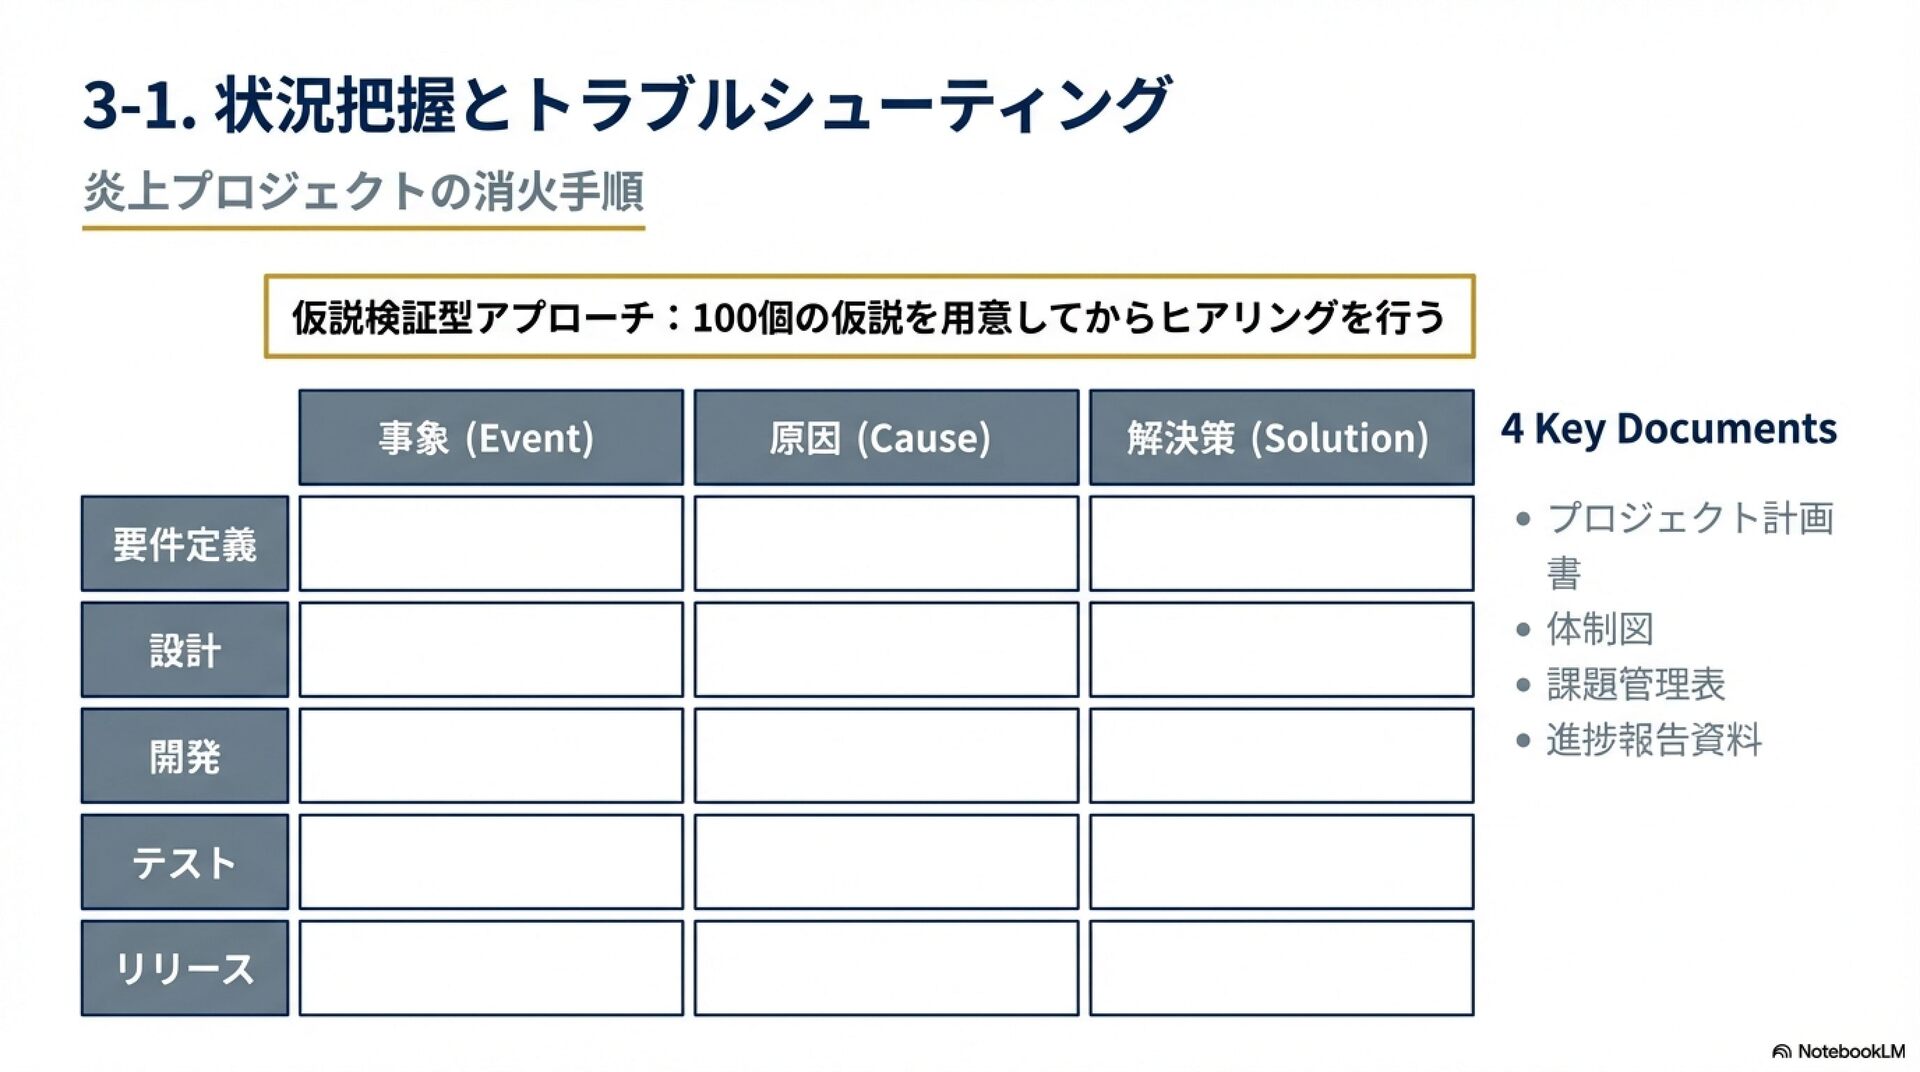Select the 設計 row label
This screenshot has height=1072, width=1920.
click(185, 650)
